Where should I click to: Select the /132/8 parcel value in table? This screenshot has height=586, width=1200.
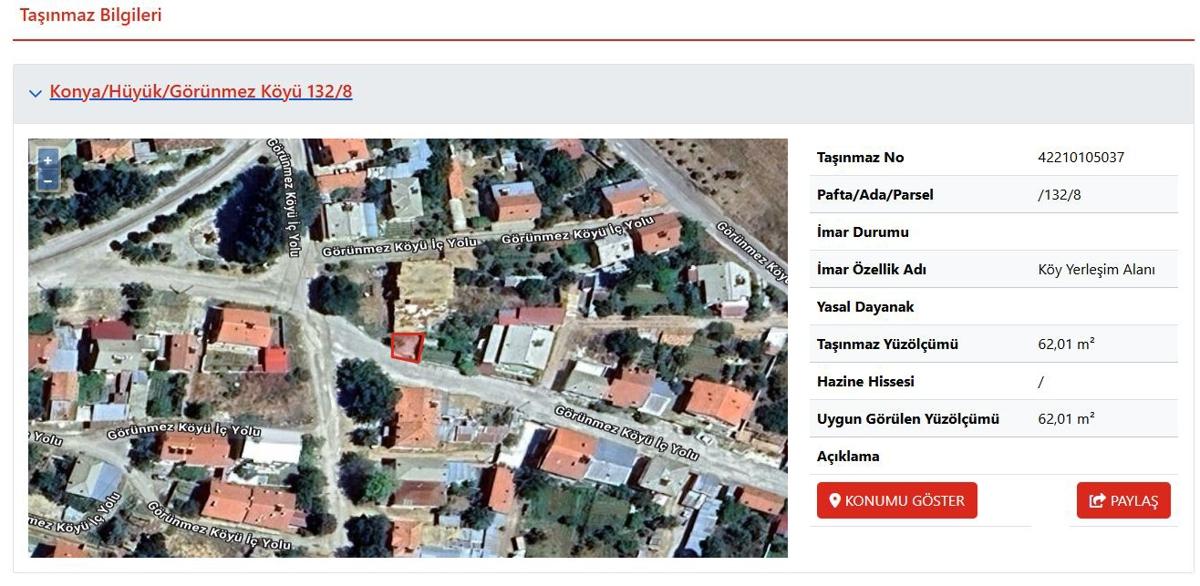click(1059, 195)
